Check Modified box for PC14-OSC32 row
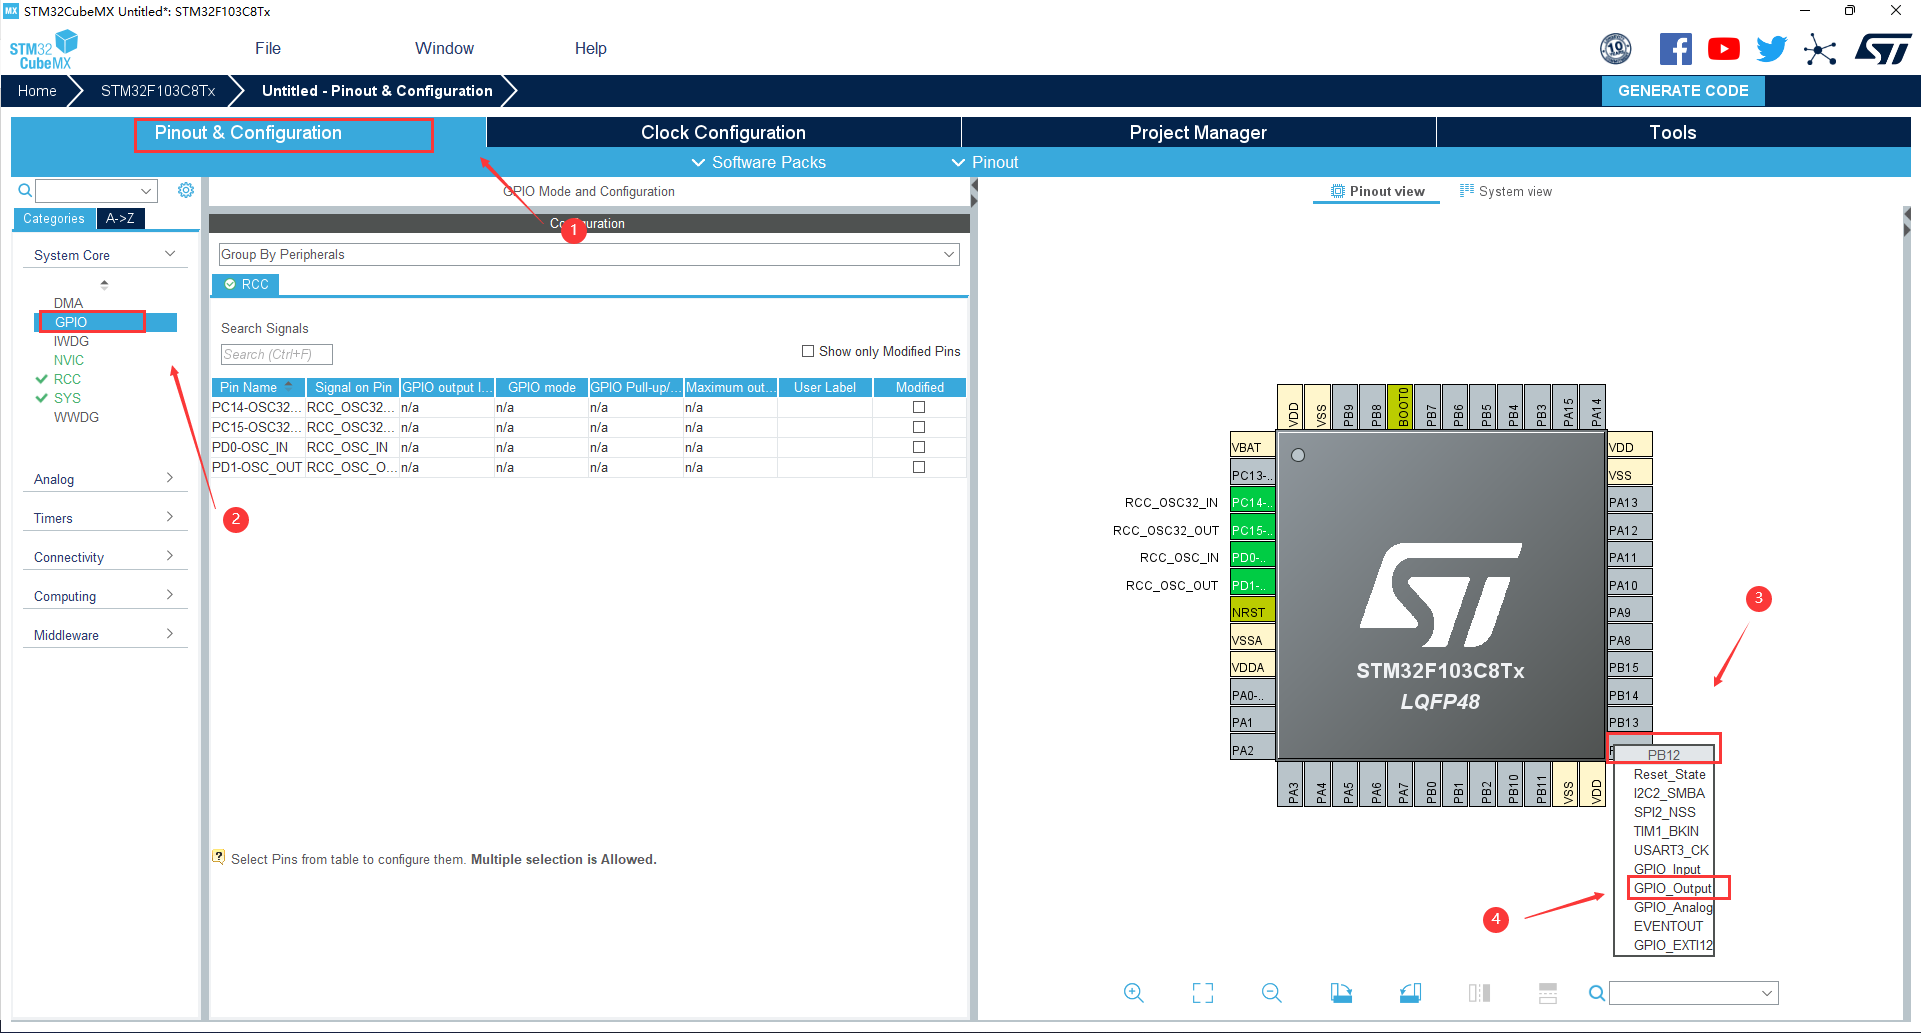 919,407
